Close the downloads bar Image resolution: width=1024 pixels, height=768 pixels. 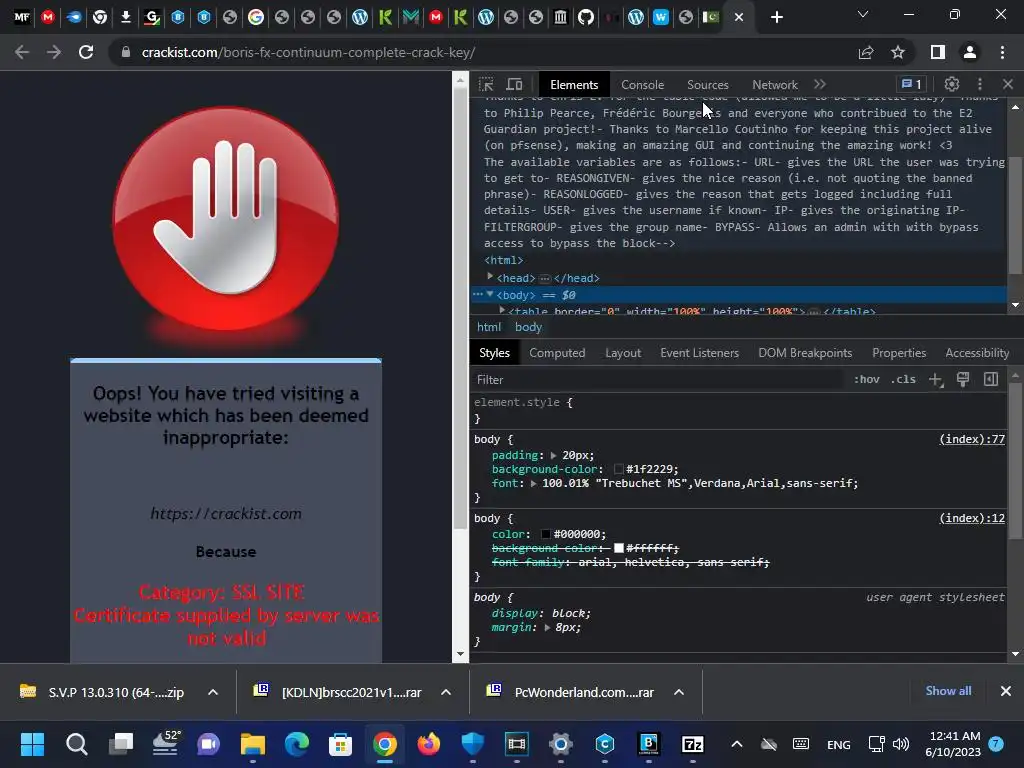coord(1006,691)
